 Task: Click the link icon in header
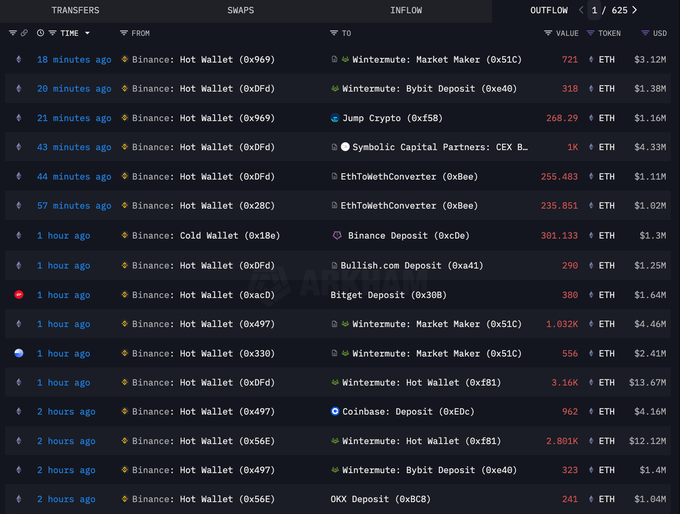pos(24,33)
